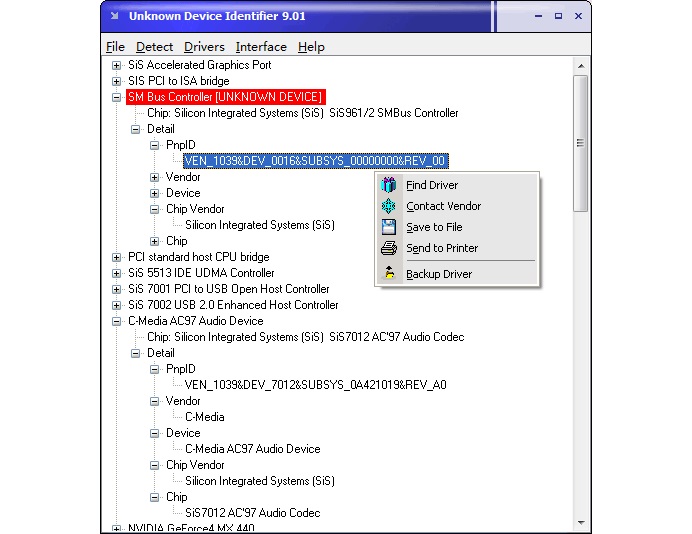Collapse Detail under C-Media AC97 chip line
The image size is (692, 534).
coord(135,353)
